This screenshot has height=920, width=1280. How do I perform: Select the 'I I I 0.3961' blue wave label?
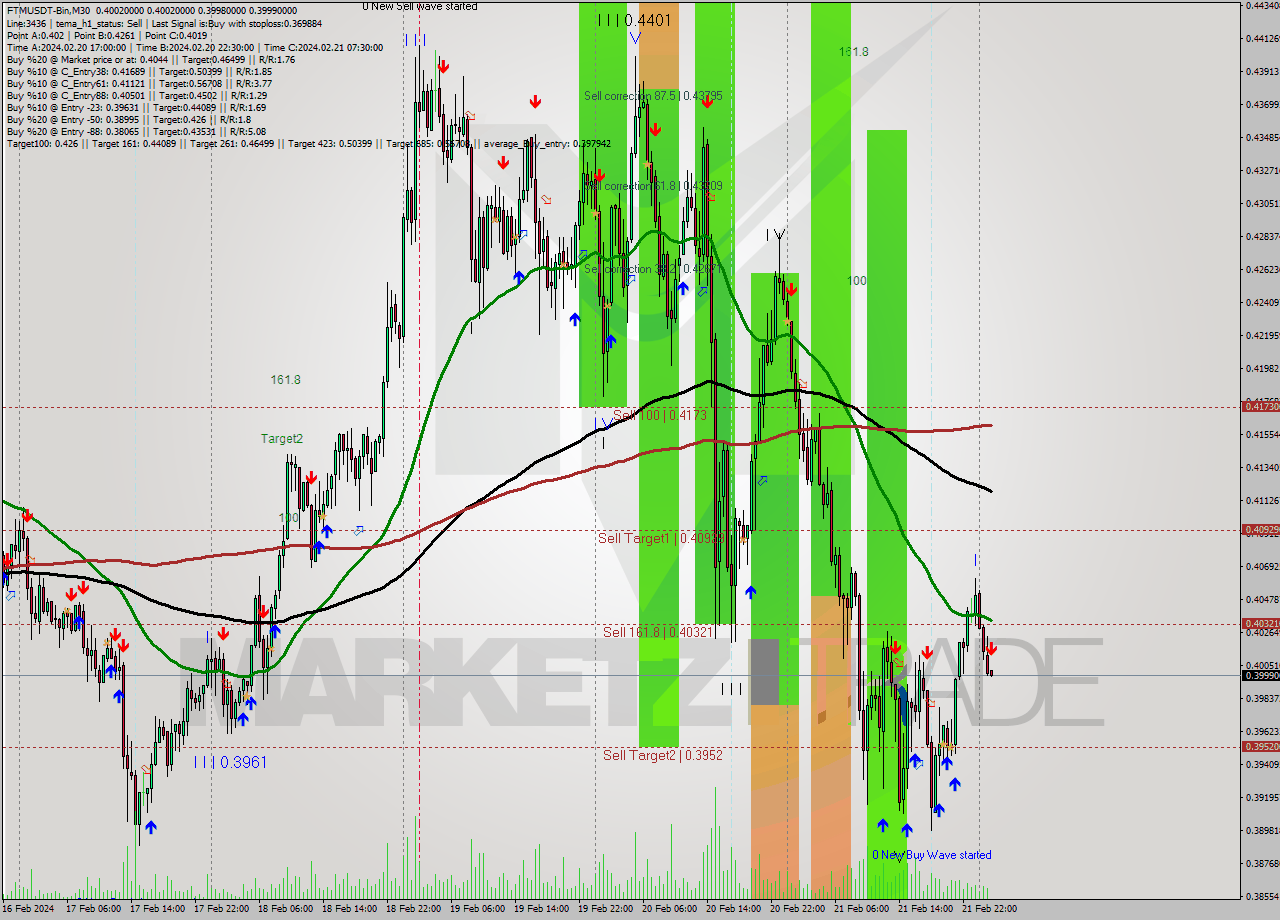tap(231, 762)
